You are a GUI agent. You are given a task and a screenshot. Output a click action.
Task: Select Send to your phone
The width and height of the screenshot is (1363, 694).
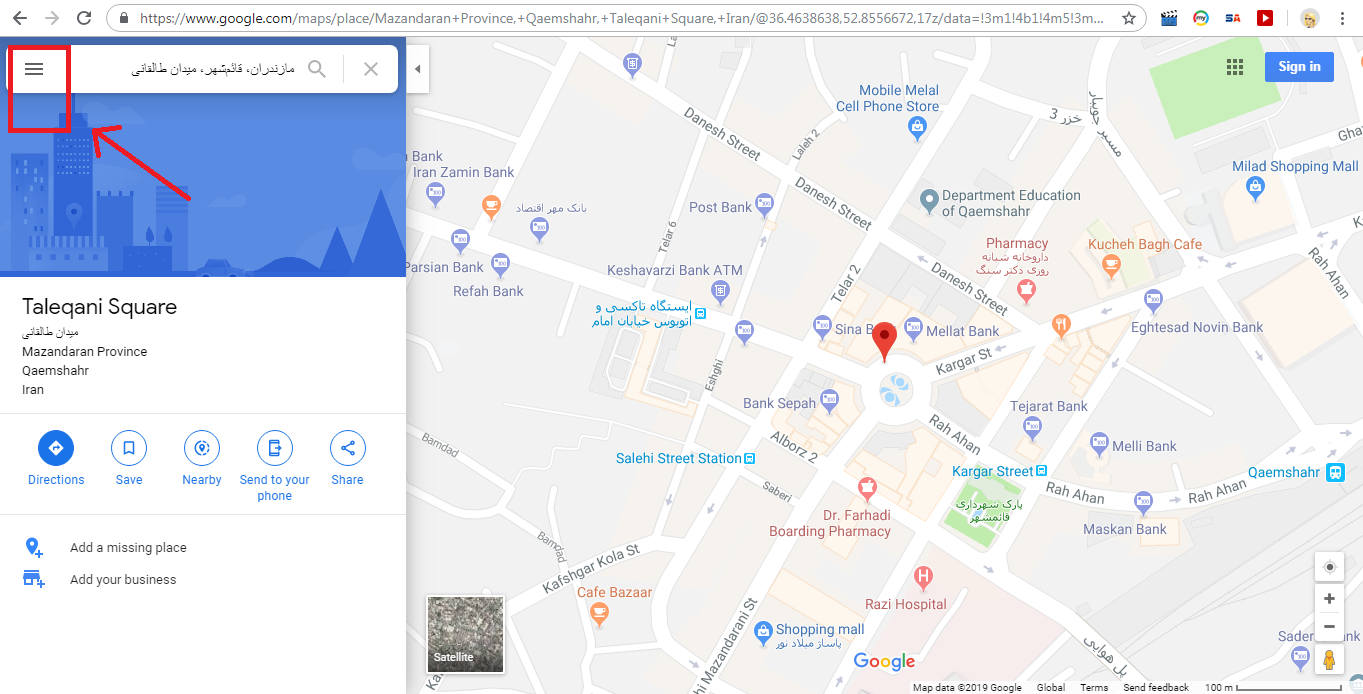[x=275, y=466]
